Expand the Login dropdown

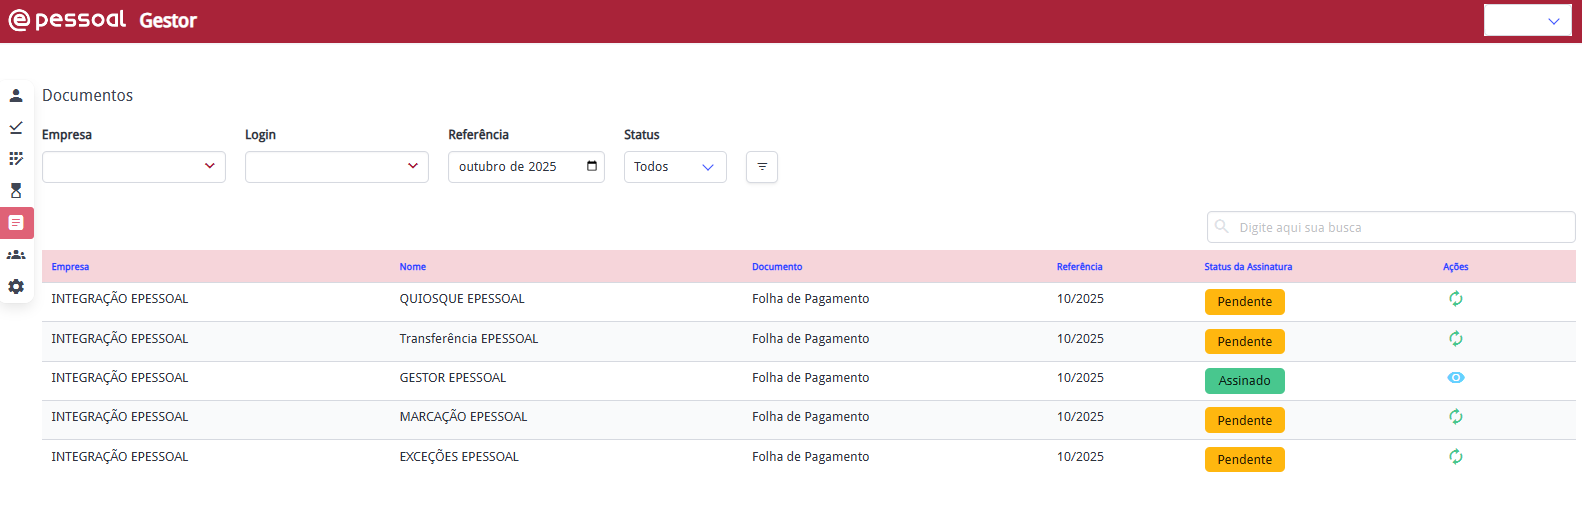(337, 167)
